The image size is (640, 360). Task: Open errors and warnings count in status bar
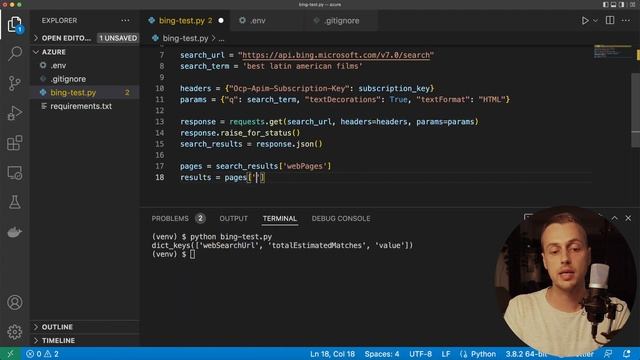pyautogui.click(x=42, y=354)
